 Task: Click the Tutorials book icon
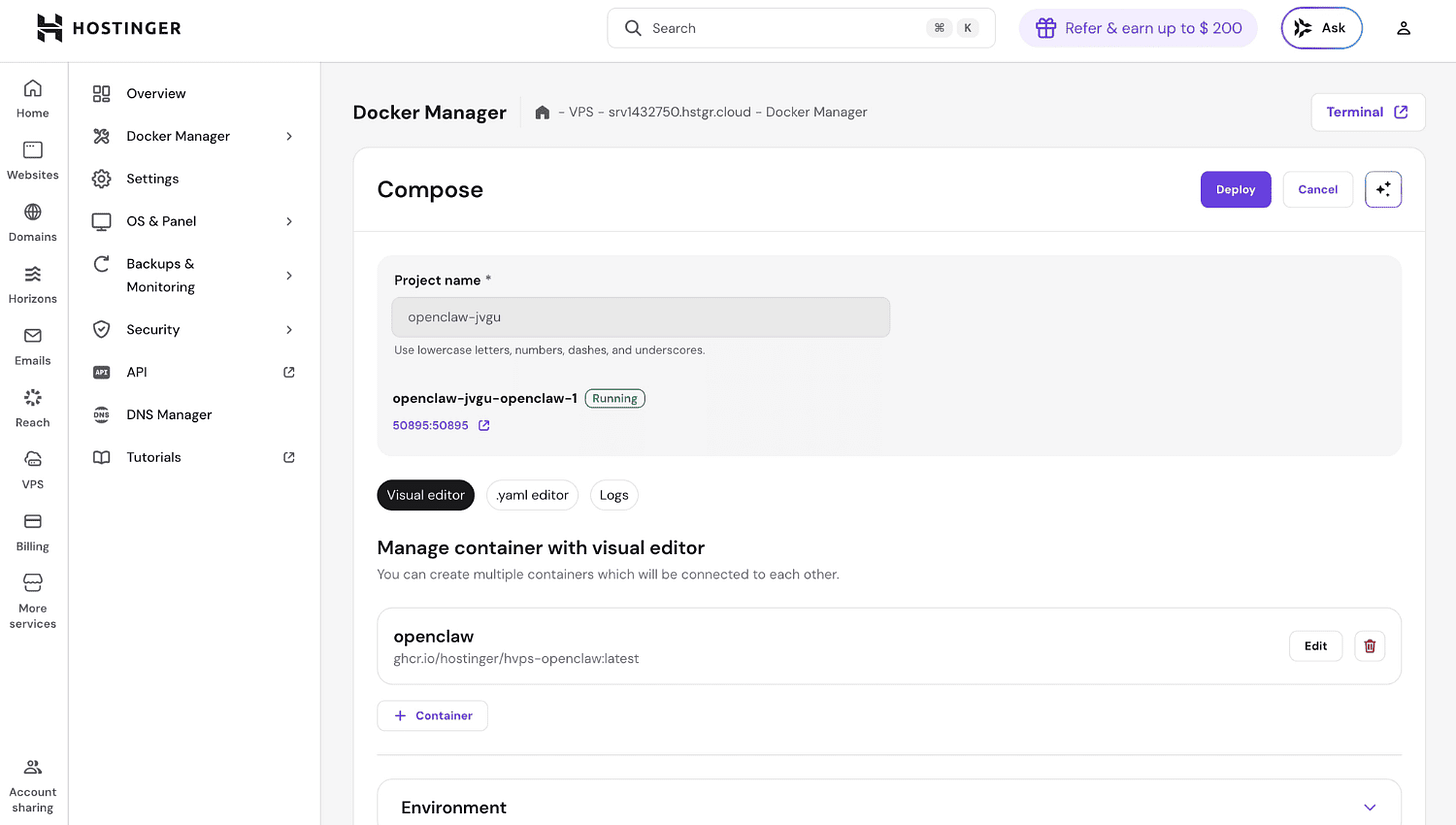tap(101, 457)
